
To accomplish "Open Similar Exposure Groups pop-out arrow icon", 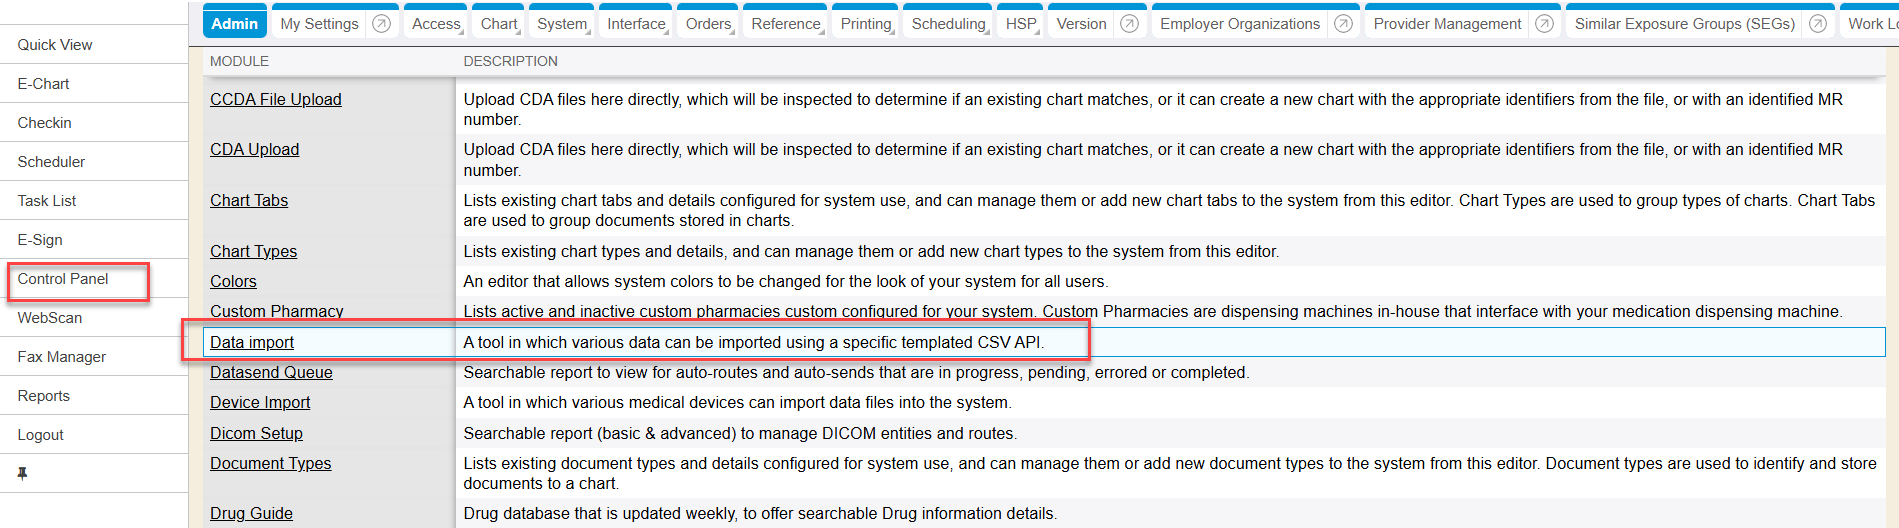I will [x=1818, y=24].
